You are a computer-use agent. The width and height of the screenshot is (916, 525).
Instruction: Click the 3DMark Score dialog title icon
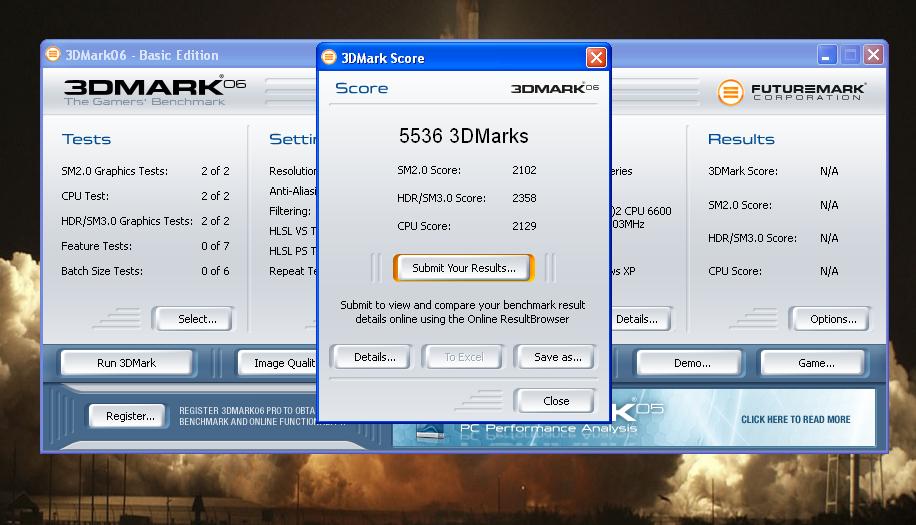pyautogui.click(x=329, y=57)
